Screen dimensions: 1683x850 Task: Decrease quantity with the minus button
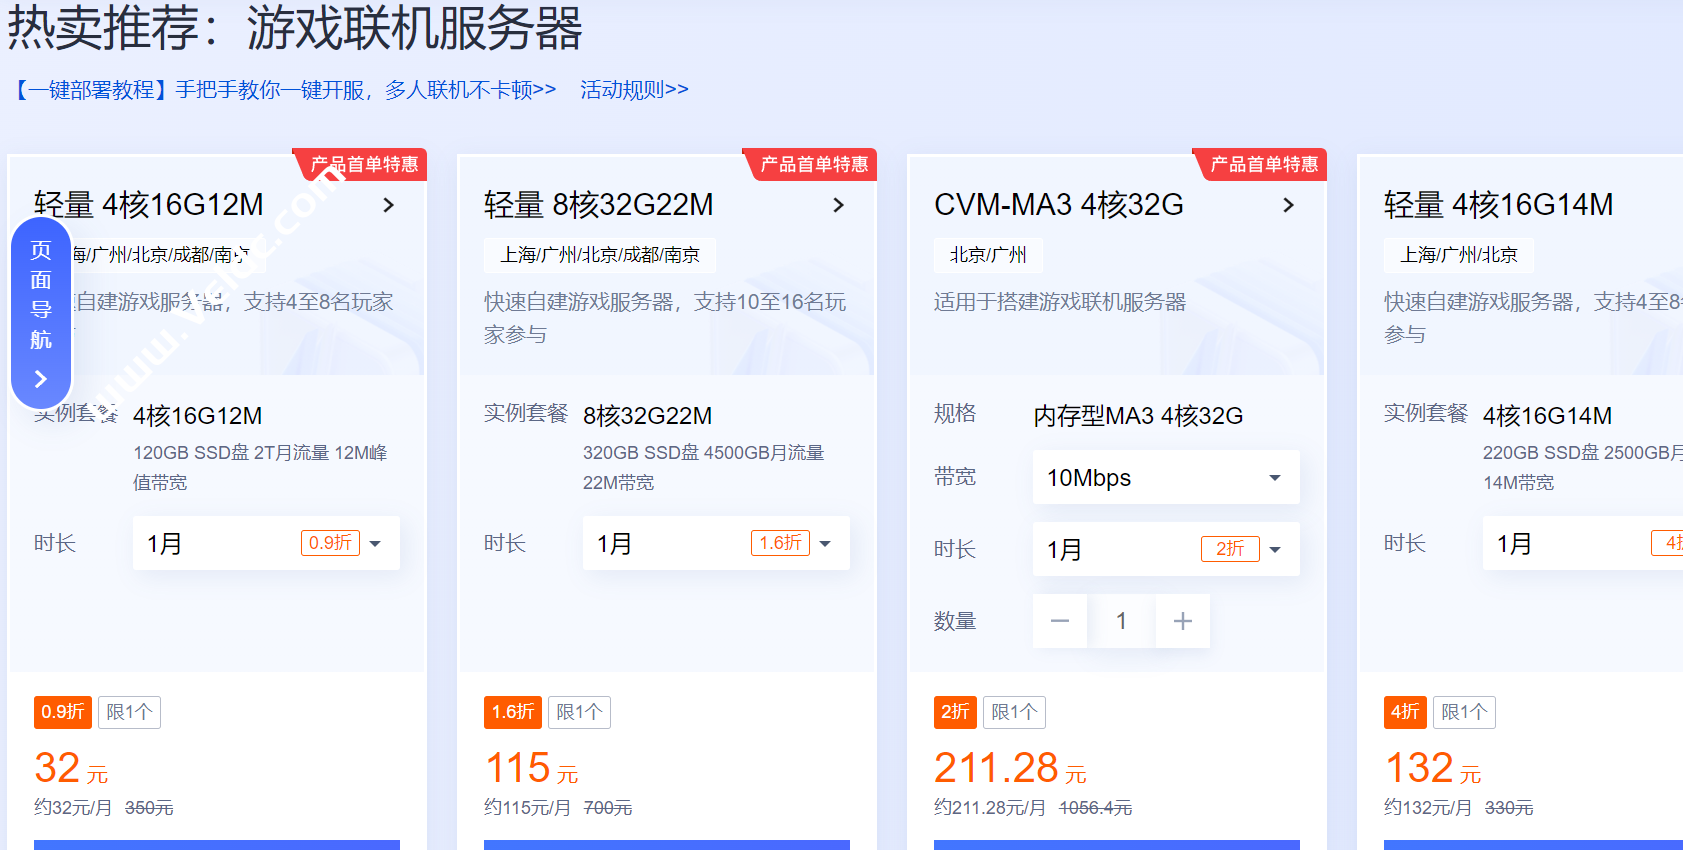click(x=1060, y=621)
